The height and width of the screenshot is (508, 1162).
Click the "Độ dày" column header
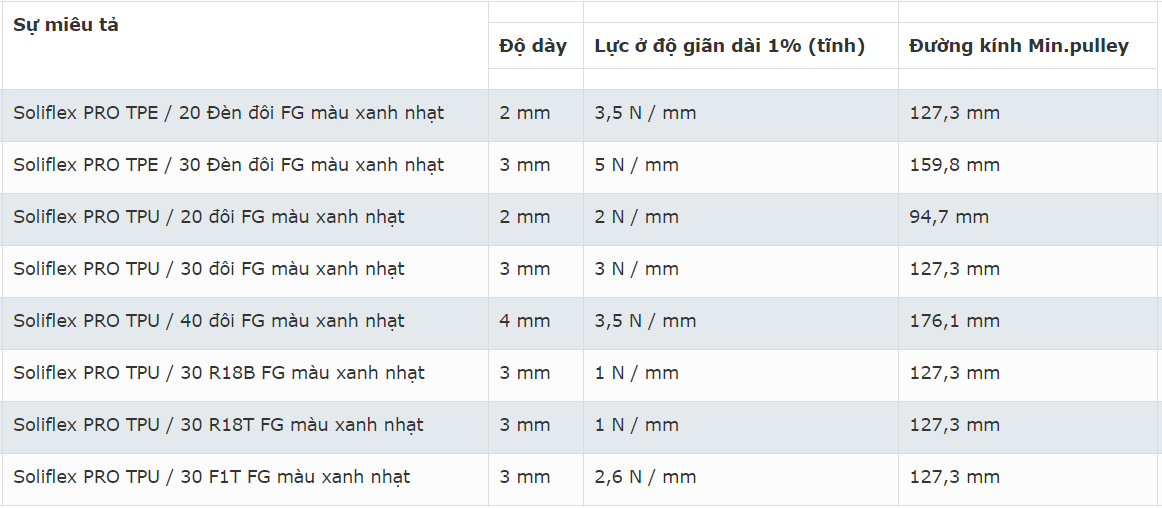(533, 46)
